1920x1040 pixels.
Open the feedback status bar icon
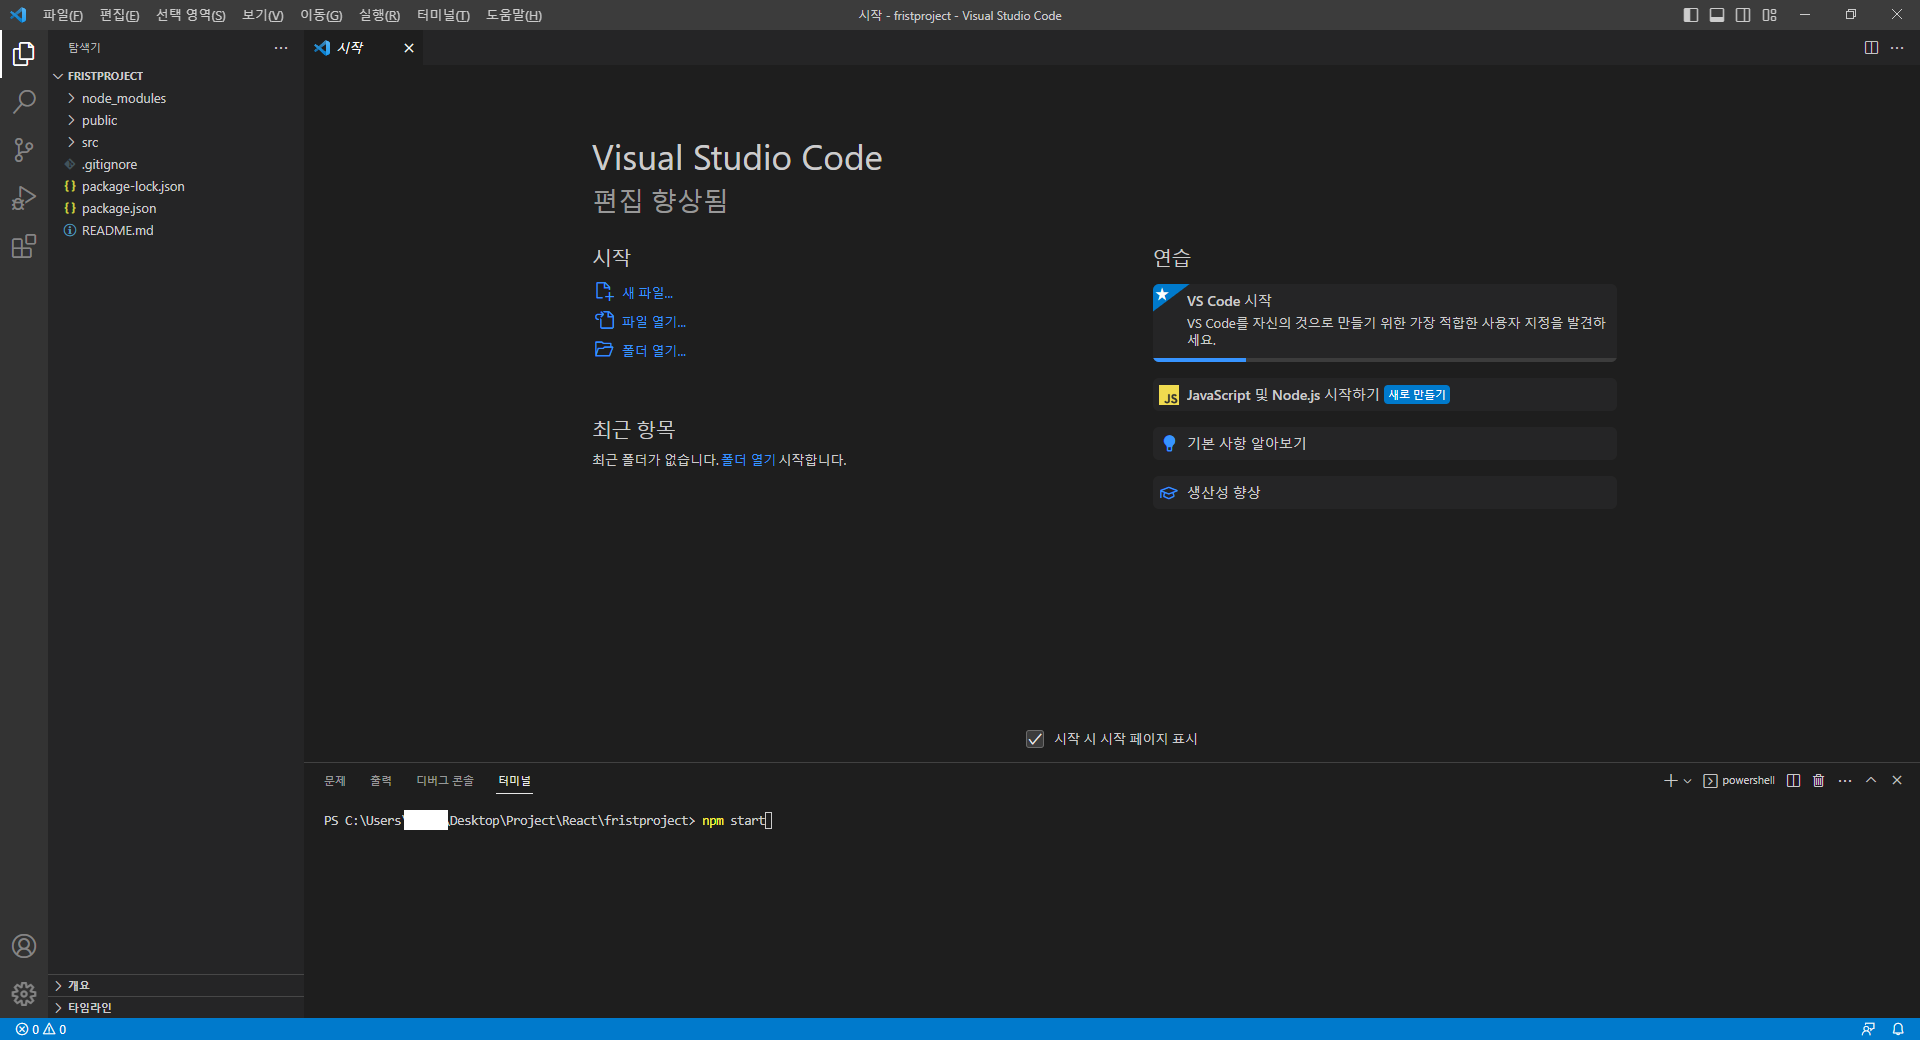coord(1868,1029)
